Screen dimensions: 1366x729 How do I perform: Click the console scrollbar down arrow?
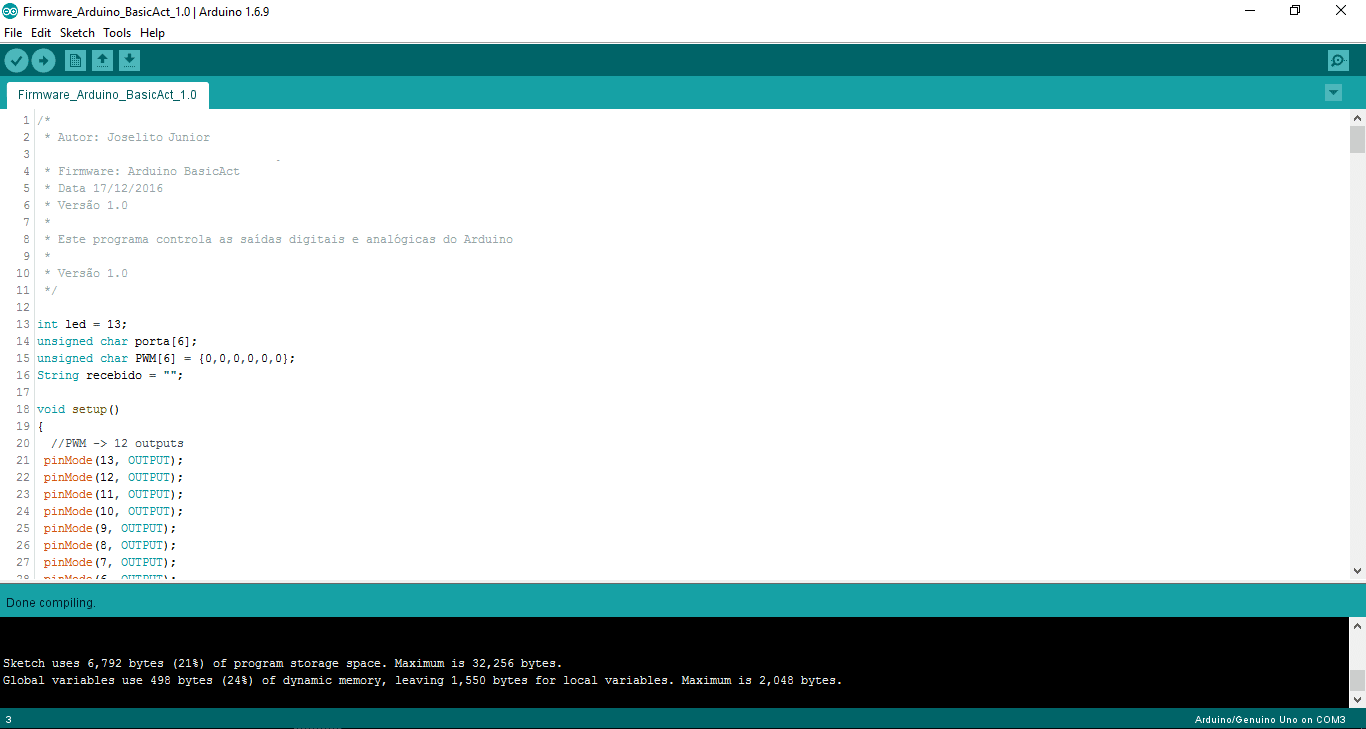tap(1357, 699)
